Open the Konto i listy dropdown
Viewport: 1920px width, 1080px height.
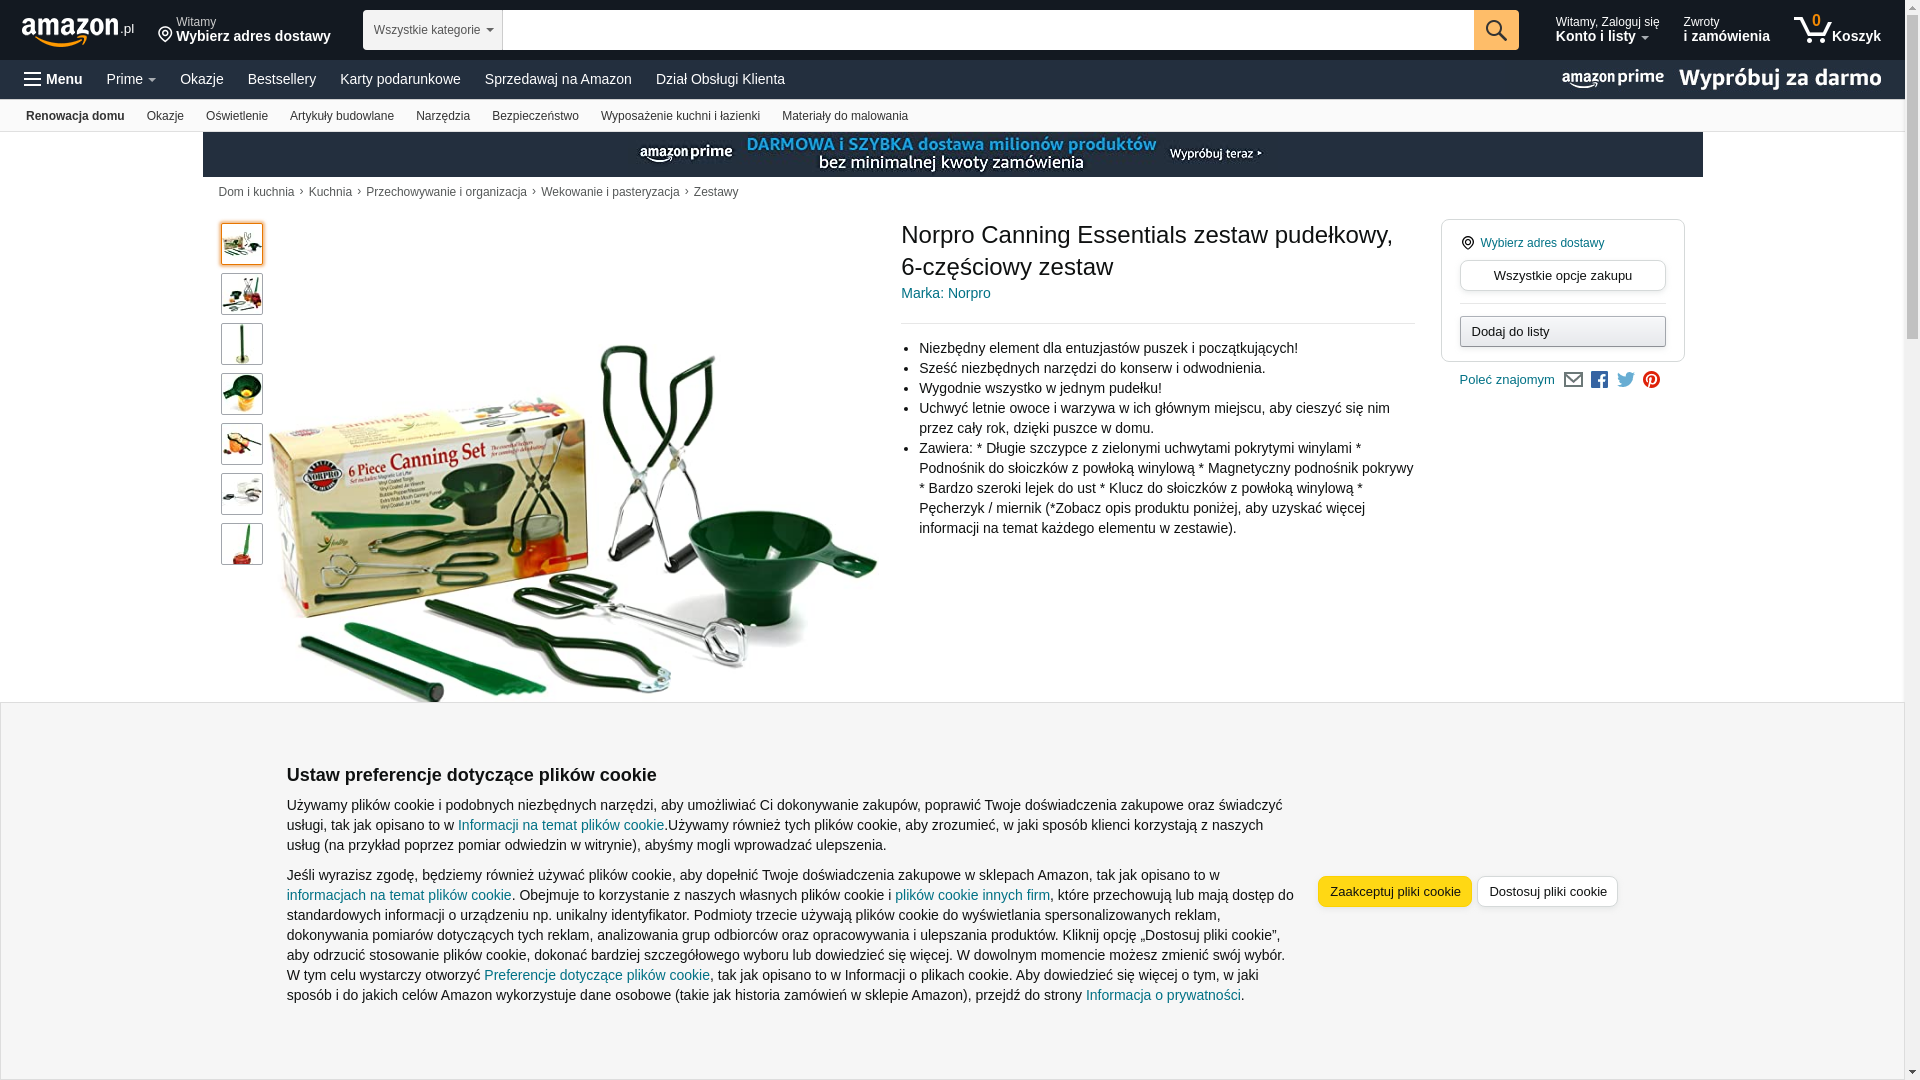coord(1607,30)
